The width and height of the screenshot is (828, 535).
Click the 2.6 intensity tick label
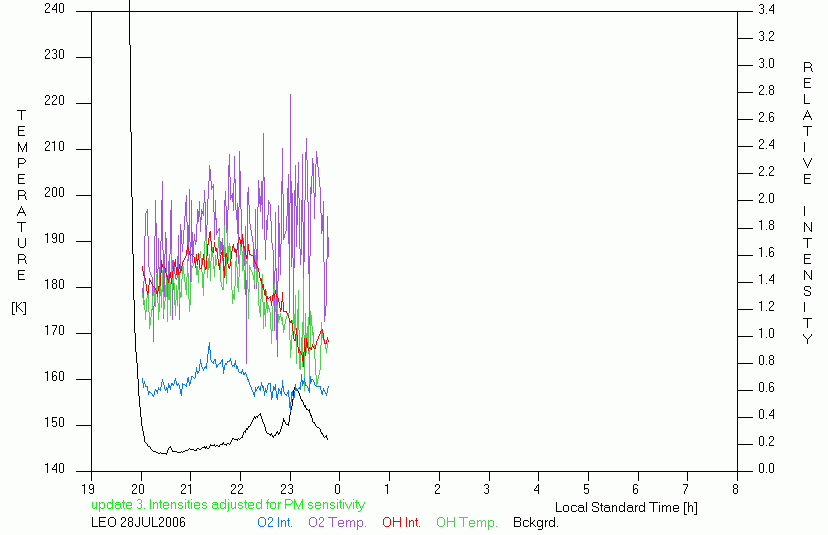(x=766, y=117)
